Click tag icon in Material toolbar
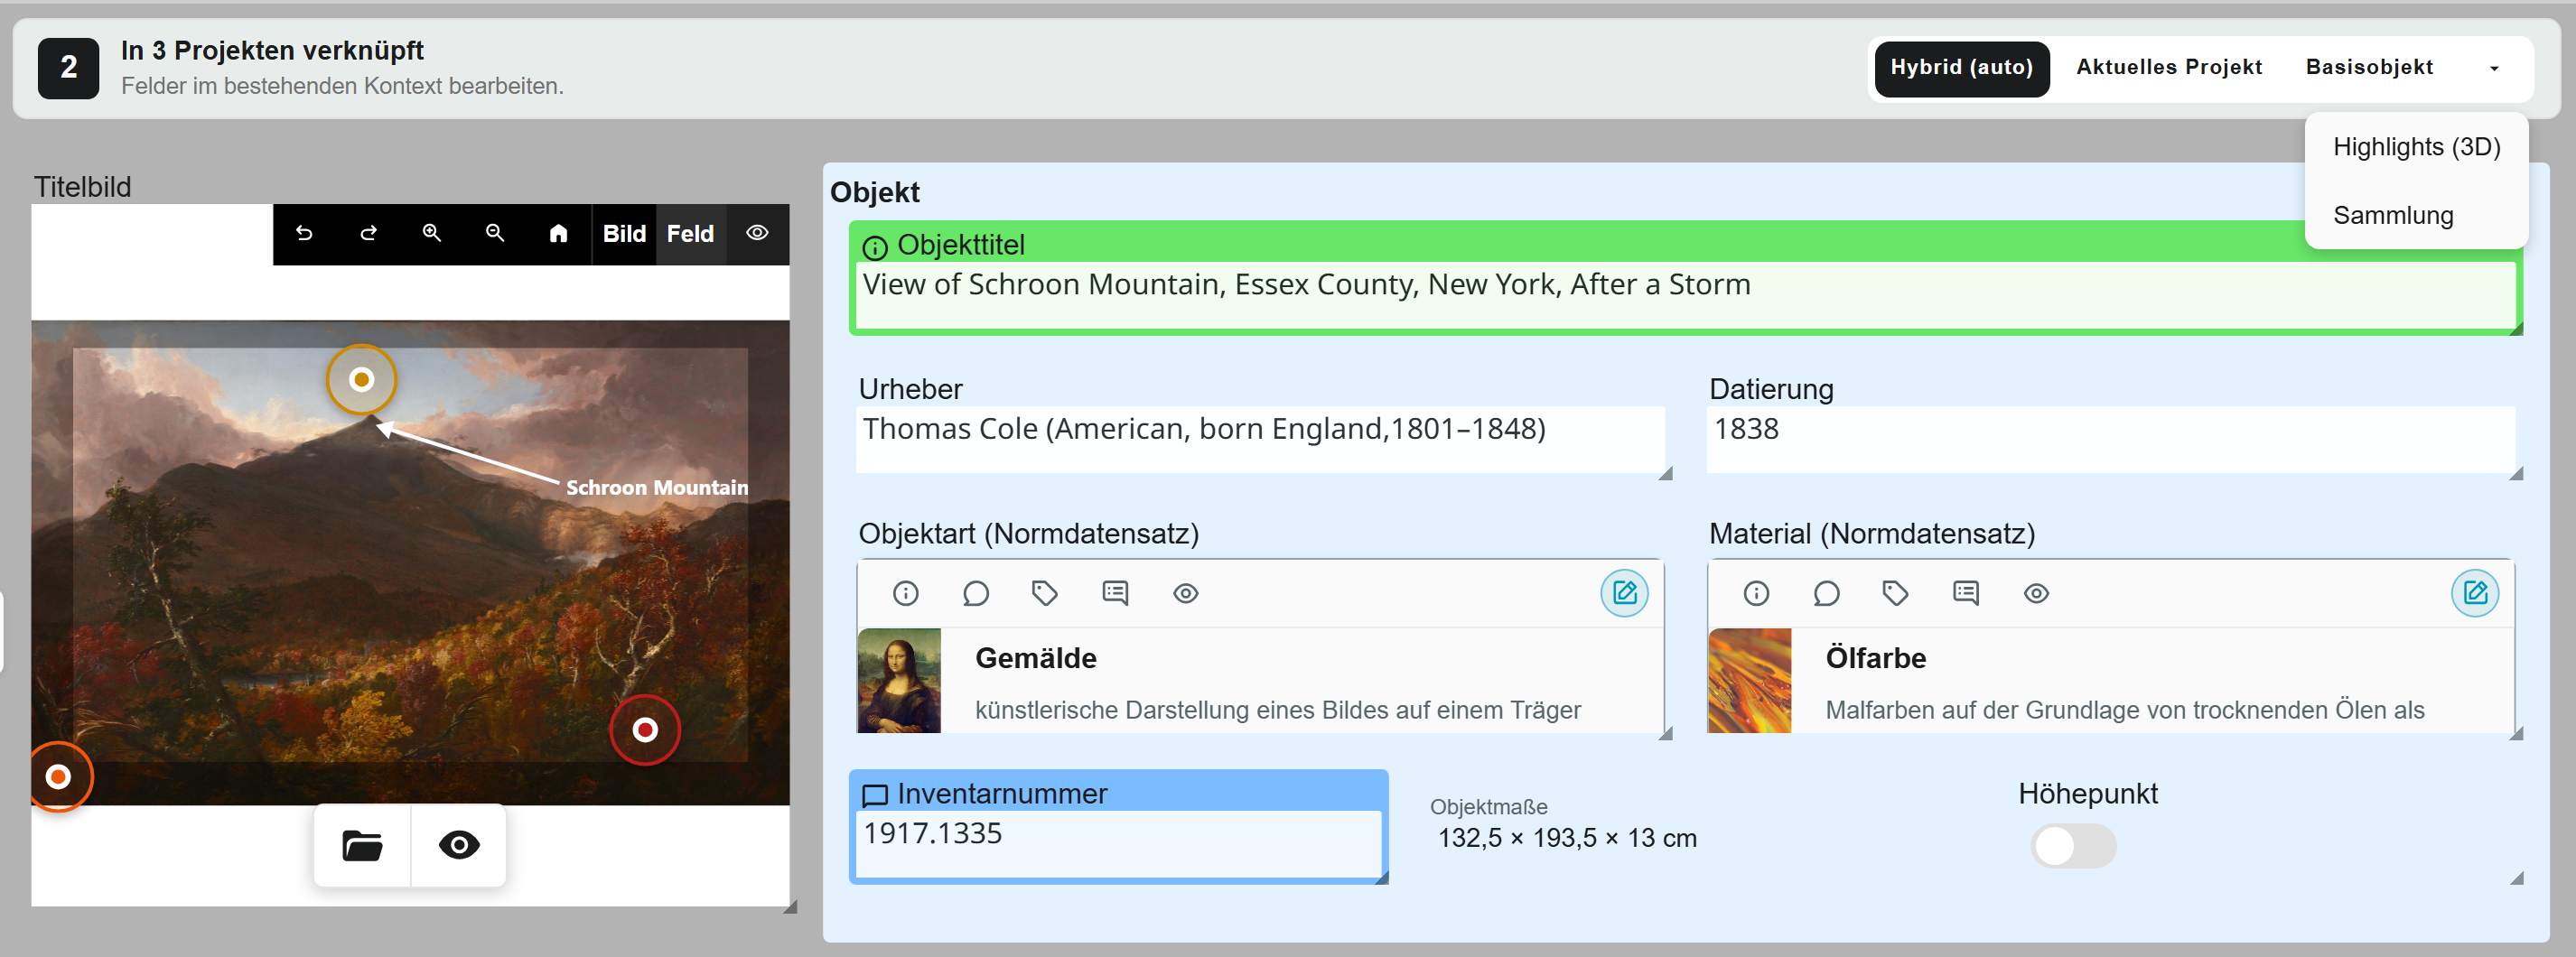 [x=1895, y=593]
